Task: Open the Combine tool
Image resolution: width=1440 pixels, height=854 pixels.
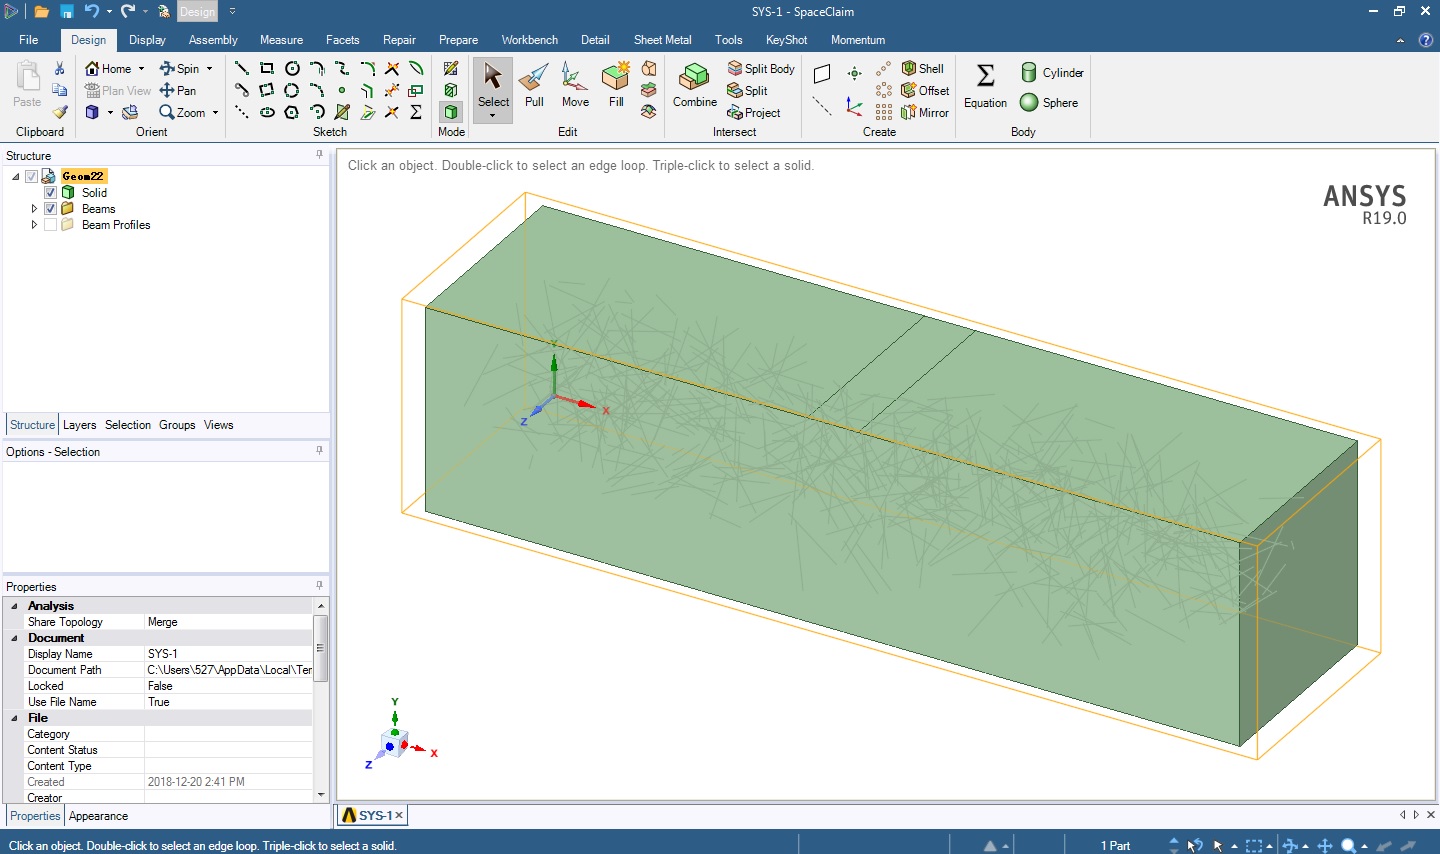Action: tap(694, 86)
